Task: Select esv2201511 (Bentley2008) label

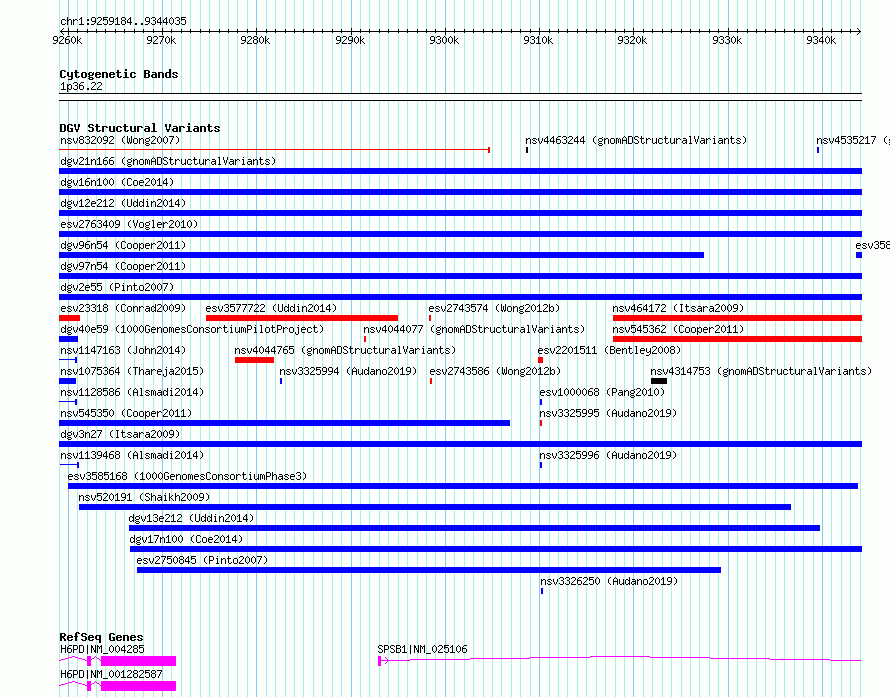Action: [609, 350]
